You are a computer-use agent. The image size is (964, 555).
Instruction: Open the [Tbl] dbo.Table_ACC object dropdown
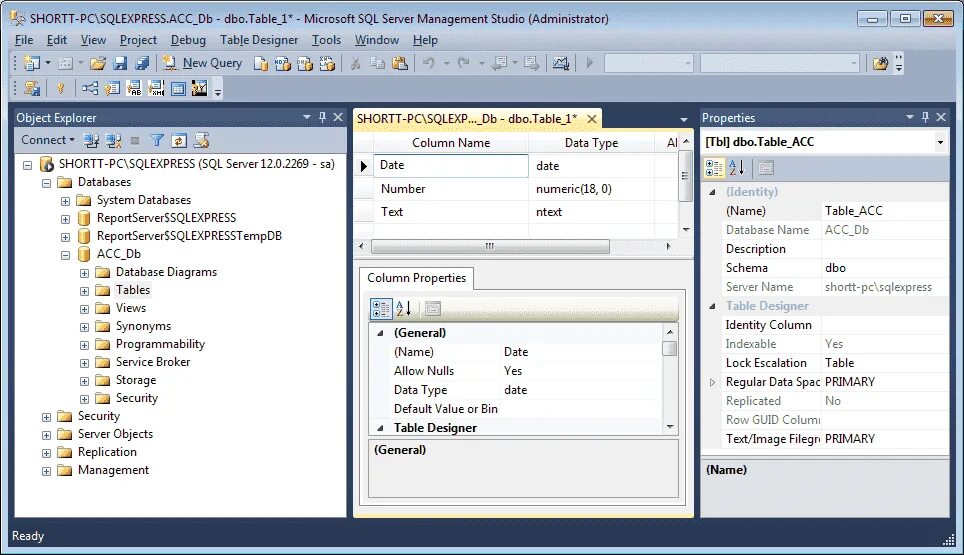tap(940, 143)
